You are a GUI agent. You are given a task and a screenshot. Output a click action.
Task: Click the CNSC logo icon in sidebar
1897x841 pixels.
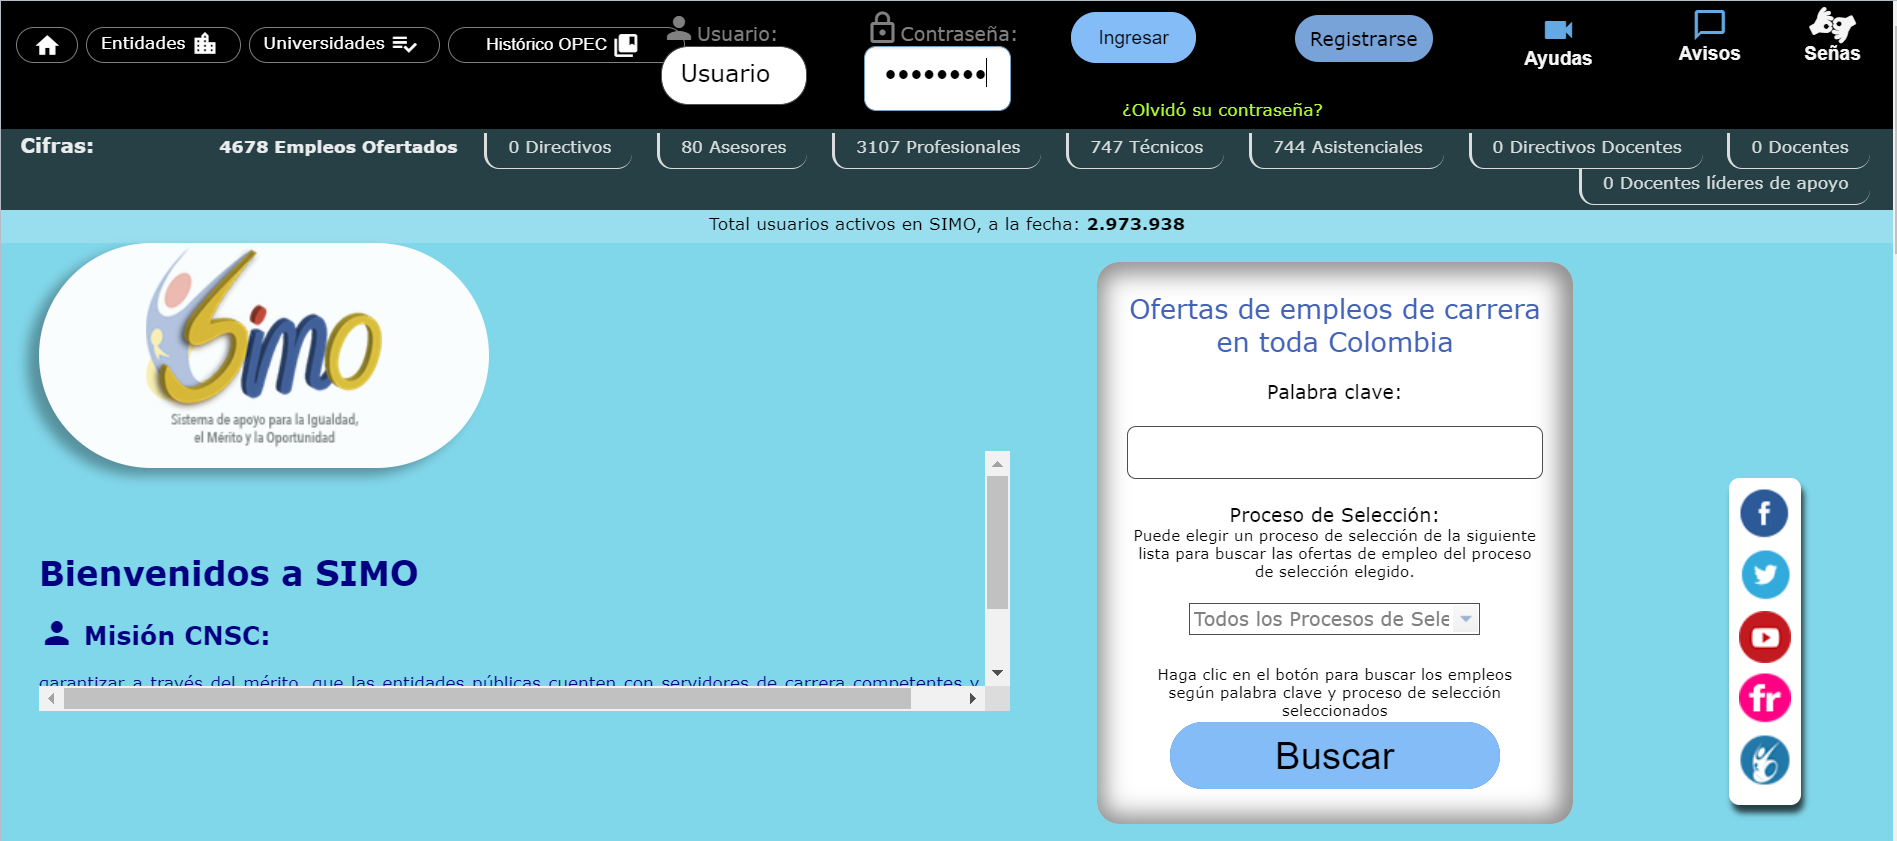(x=1764, y=760)
